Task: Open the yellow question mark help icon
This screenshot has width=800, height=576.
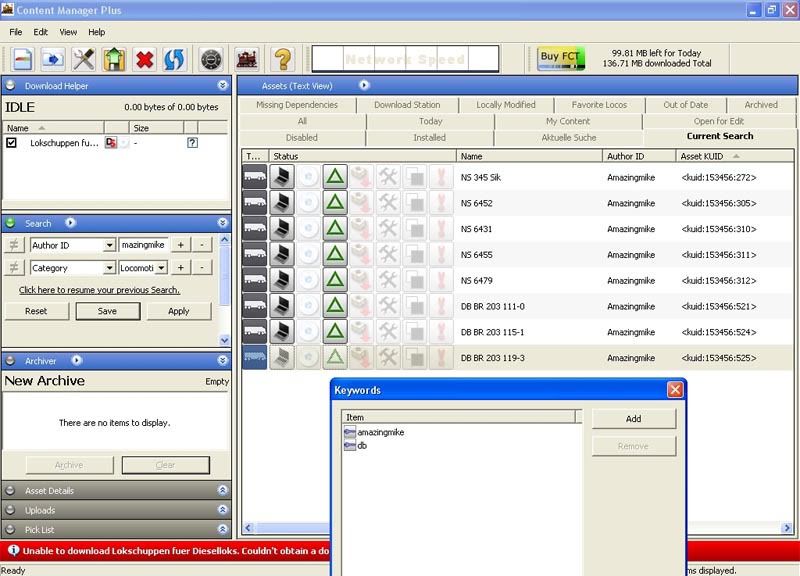Action: tap(282, 60)
